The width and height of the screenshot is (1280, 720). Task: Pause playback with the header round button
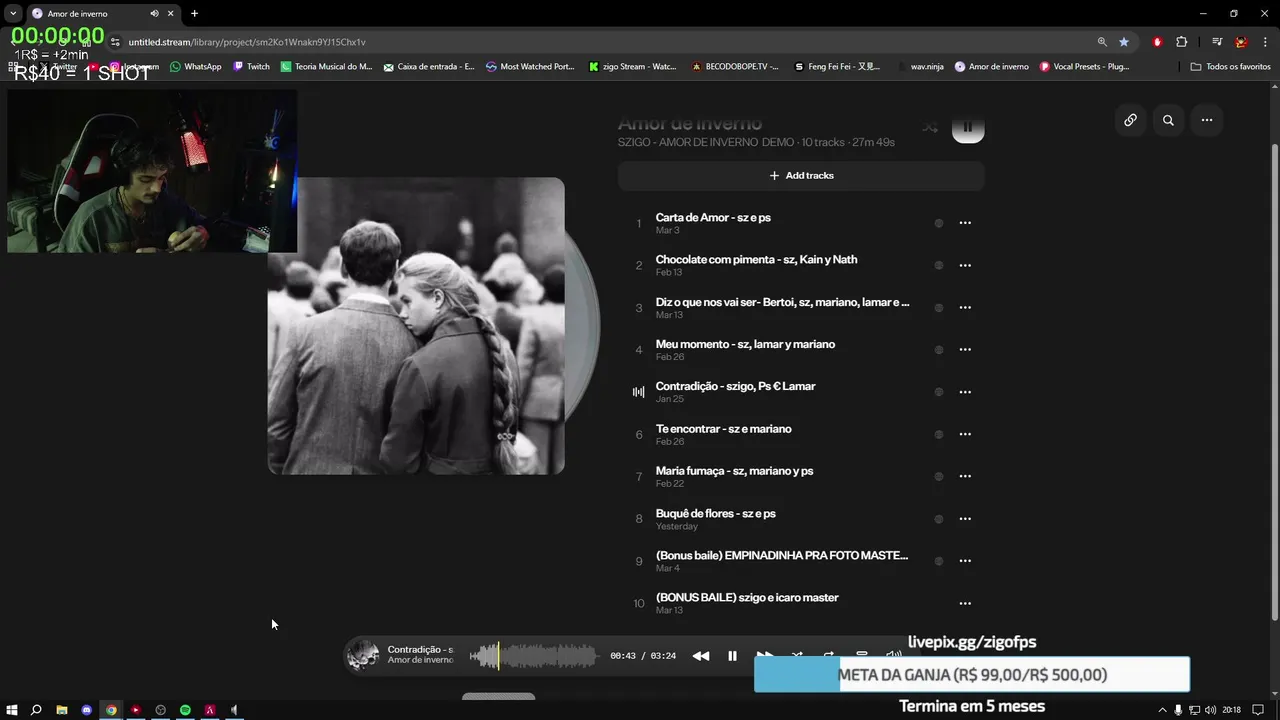pos(968,128)
